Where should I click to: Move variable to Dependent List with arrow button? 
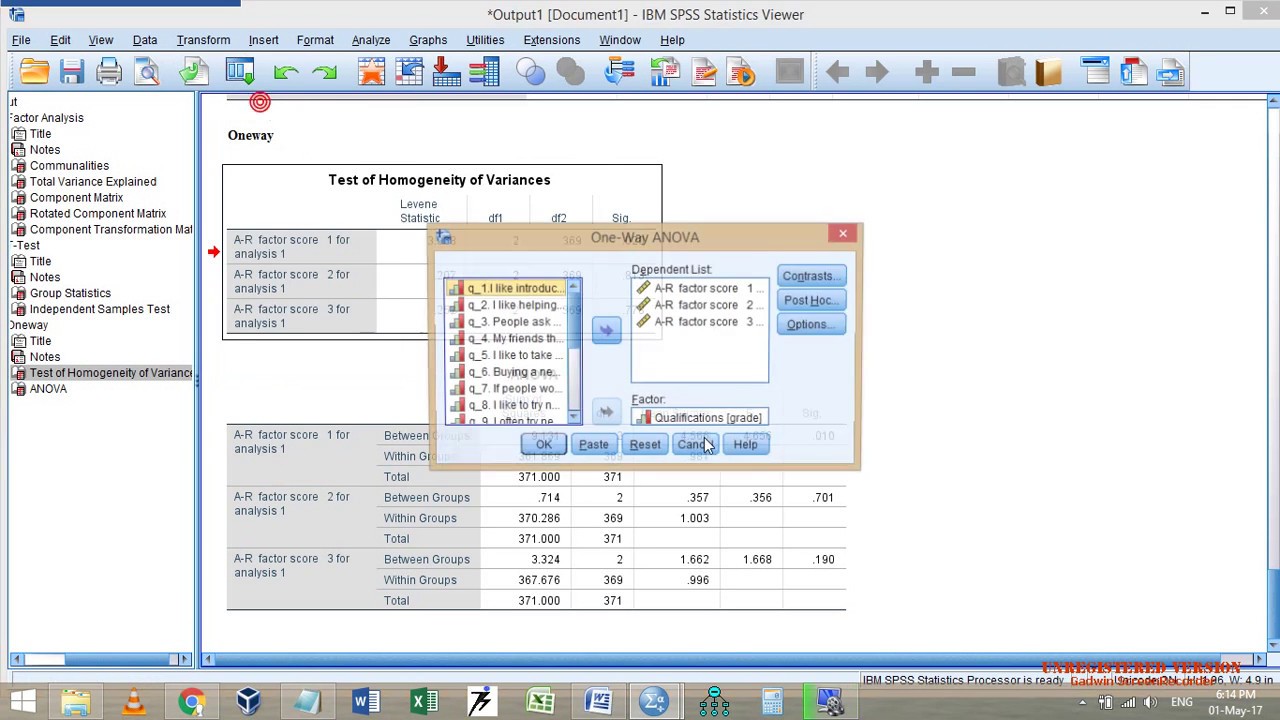coord(606,330)
